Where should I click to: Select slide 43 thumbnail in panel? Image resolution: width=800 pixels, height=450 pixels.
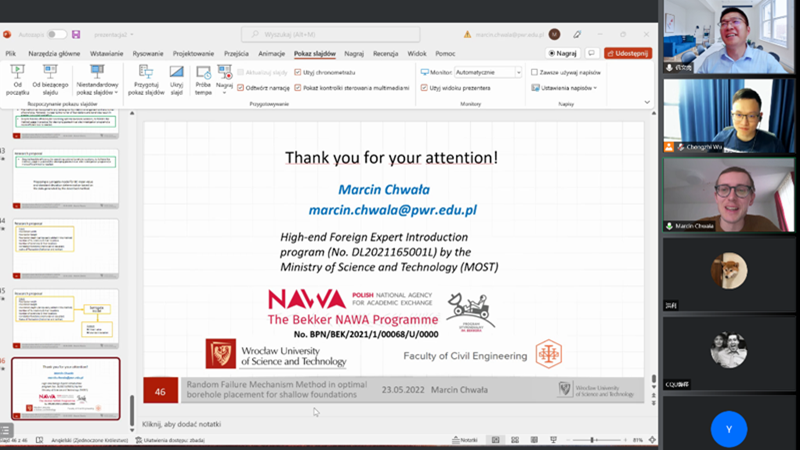(66, 179)
